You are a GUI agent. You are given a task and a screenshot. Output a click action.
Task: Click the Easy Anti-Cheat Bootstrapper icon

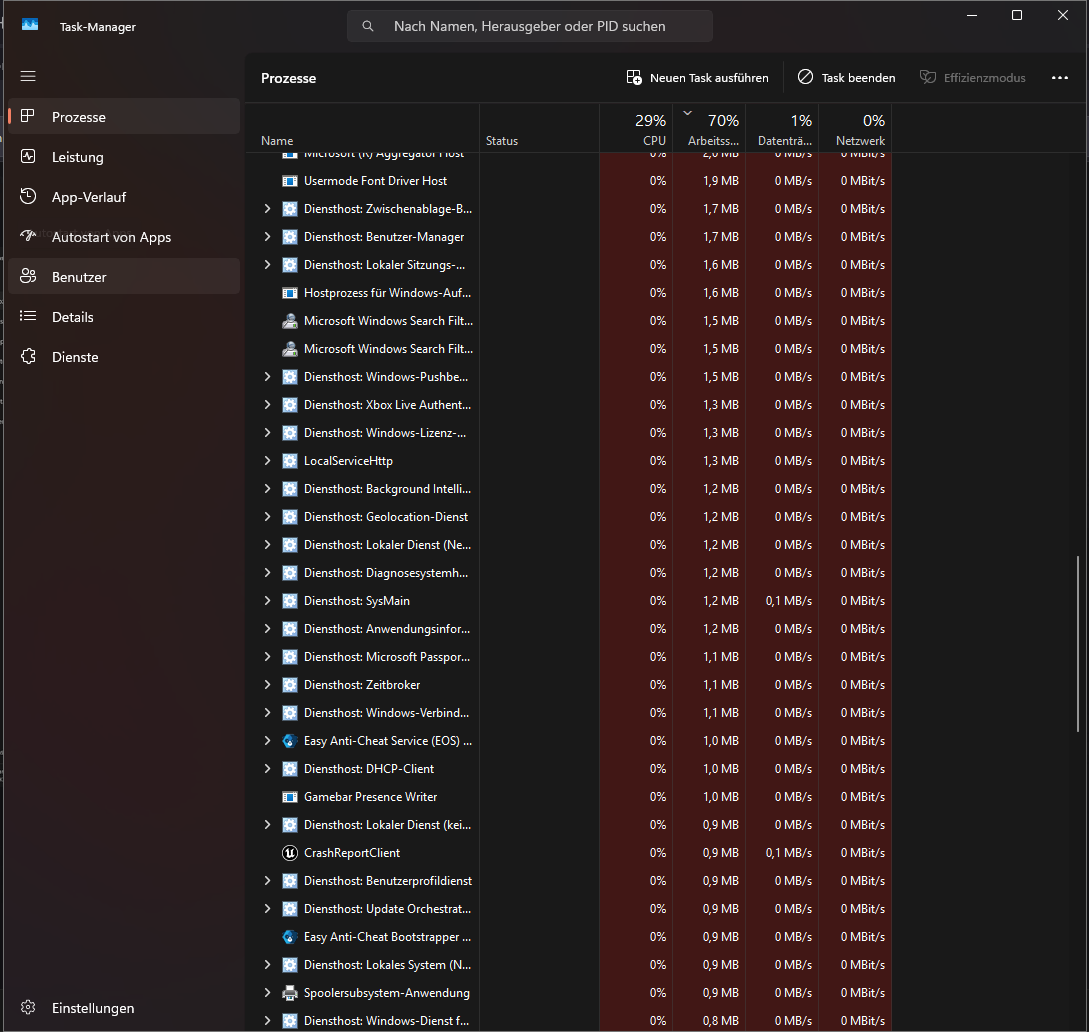point(290,937)
